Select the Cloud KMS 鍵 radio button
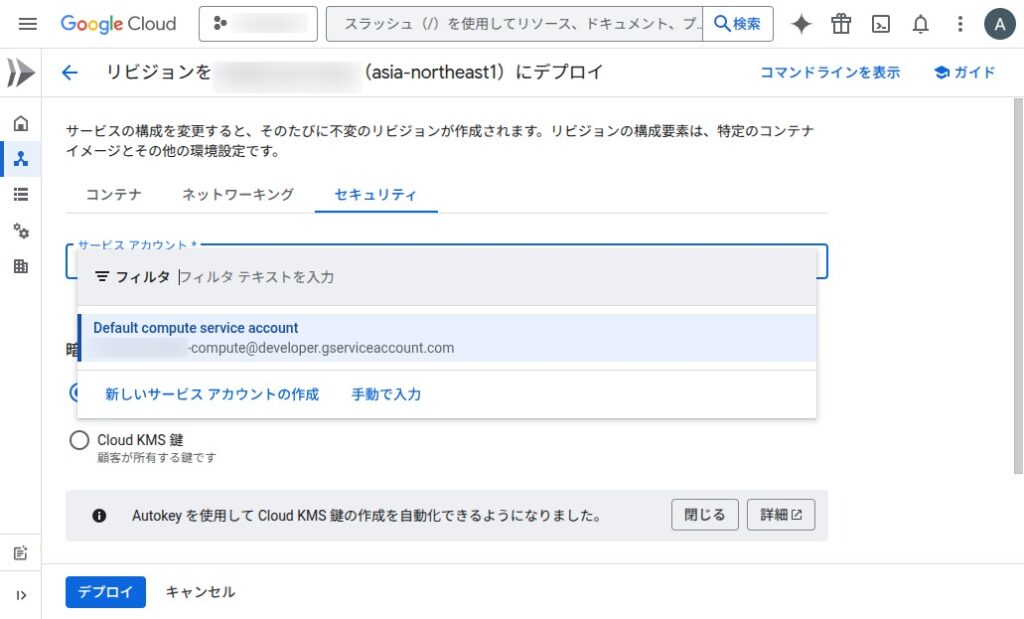1024x619 pixels. [x=79, y=440]
